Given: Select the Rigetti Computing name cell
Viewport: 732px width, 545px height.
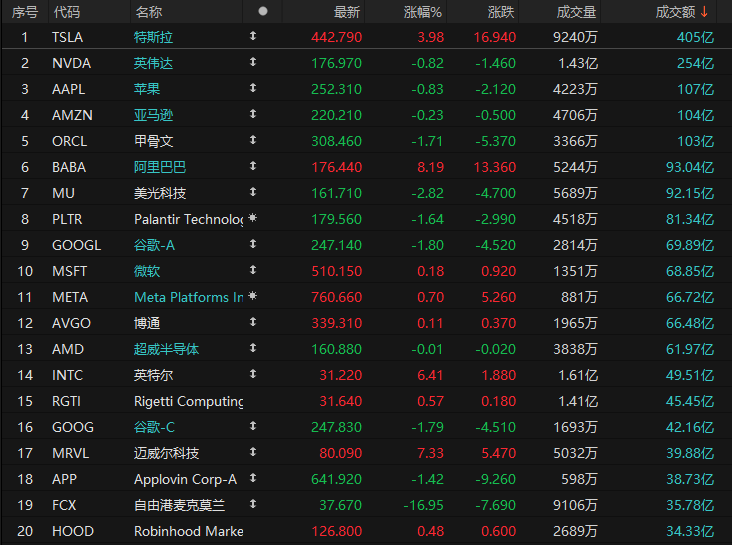Looking at the screenshot, I should pos(189,401).
